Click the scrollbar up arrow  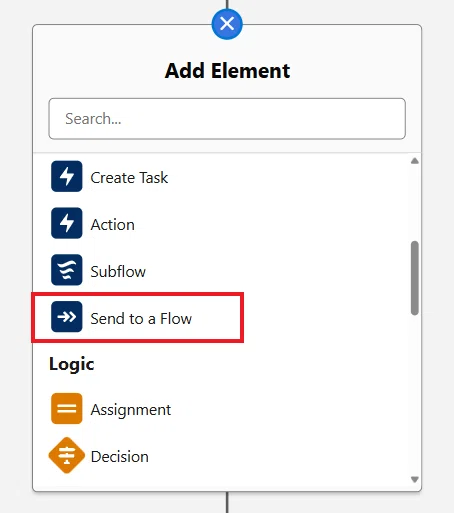click(415, 161)
